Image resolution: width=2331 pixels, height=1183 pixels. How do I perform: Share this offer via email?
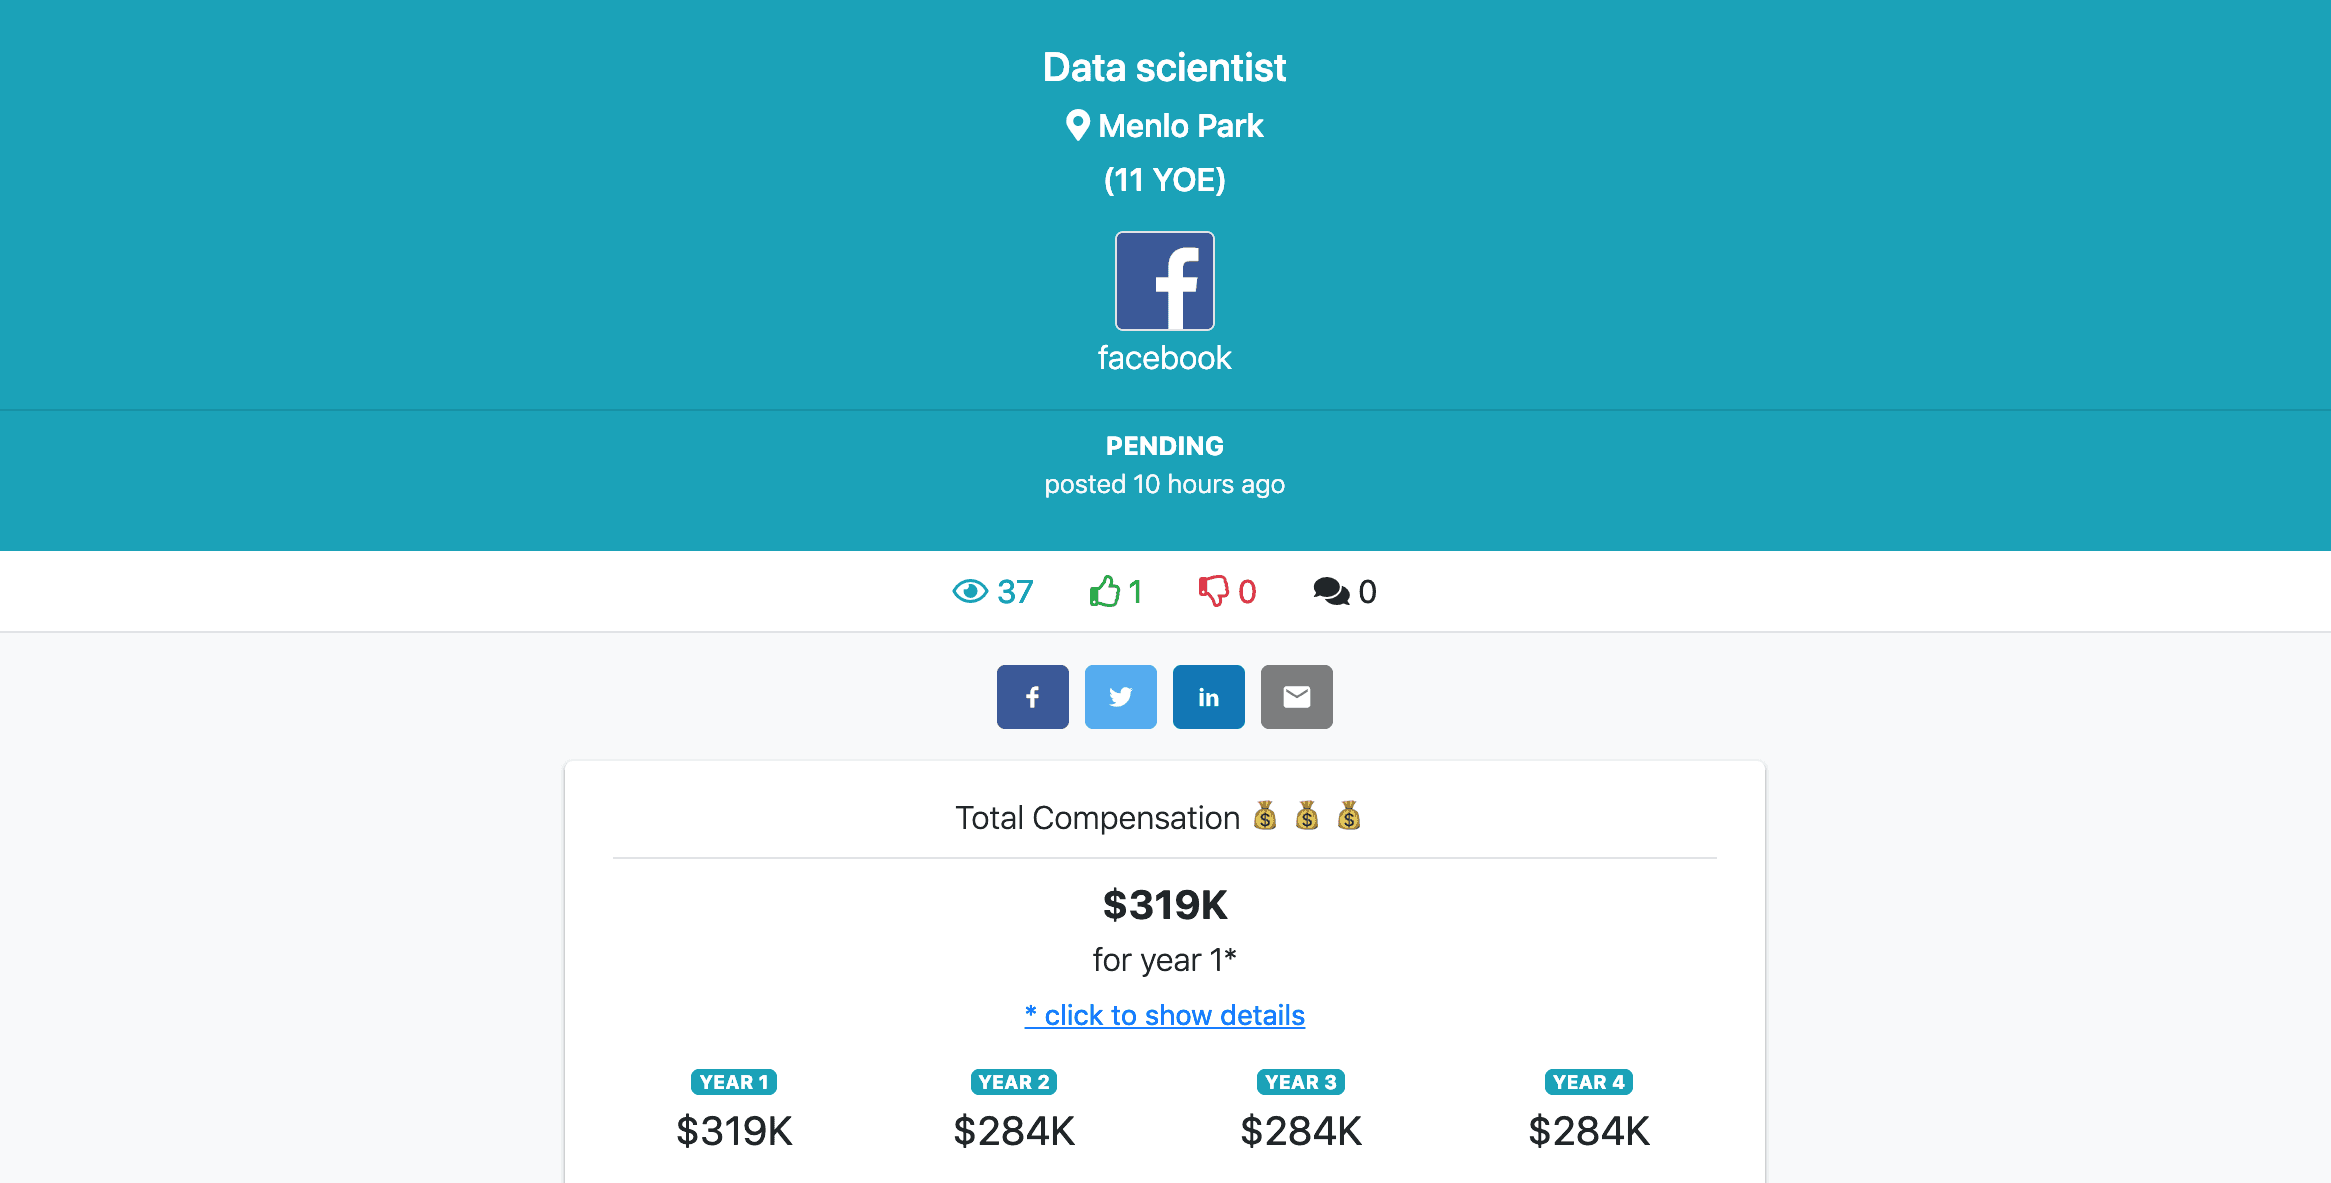[x=1296, y=697]
